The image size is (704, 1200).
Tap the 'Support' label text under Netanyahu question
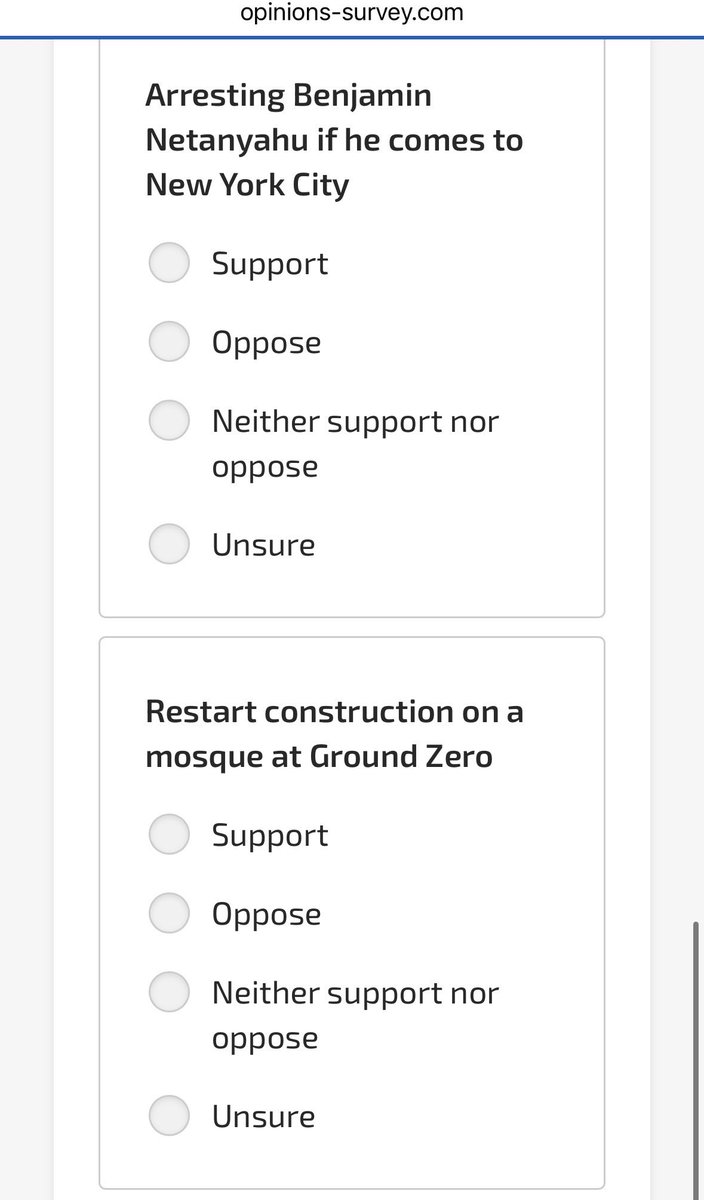[x=270, y=264]
